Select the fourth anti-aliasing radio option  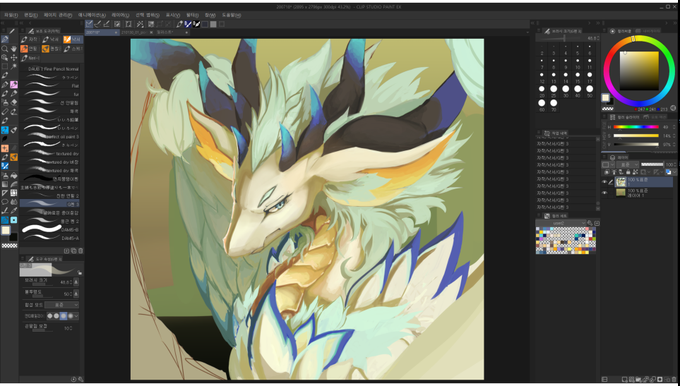coord(71,316)
